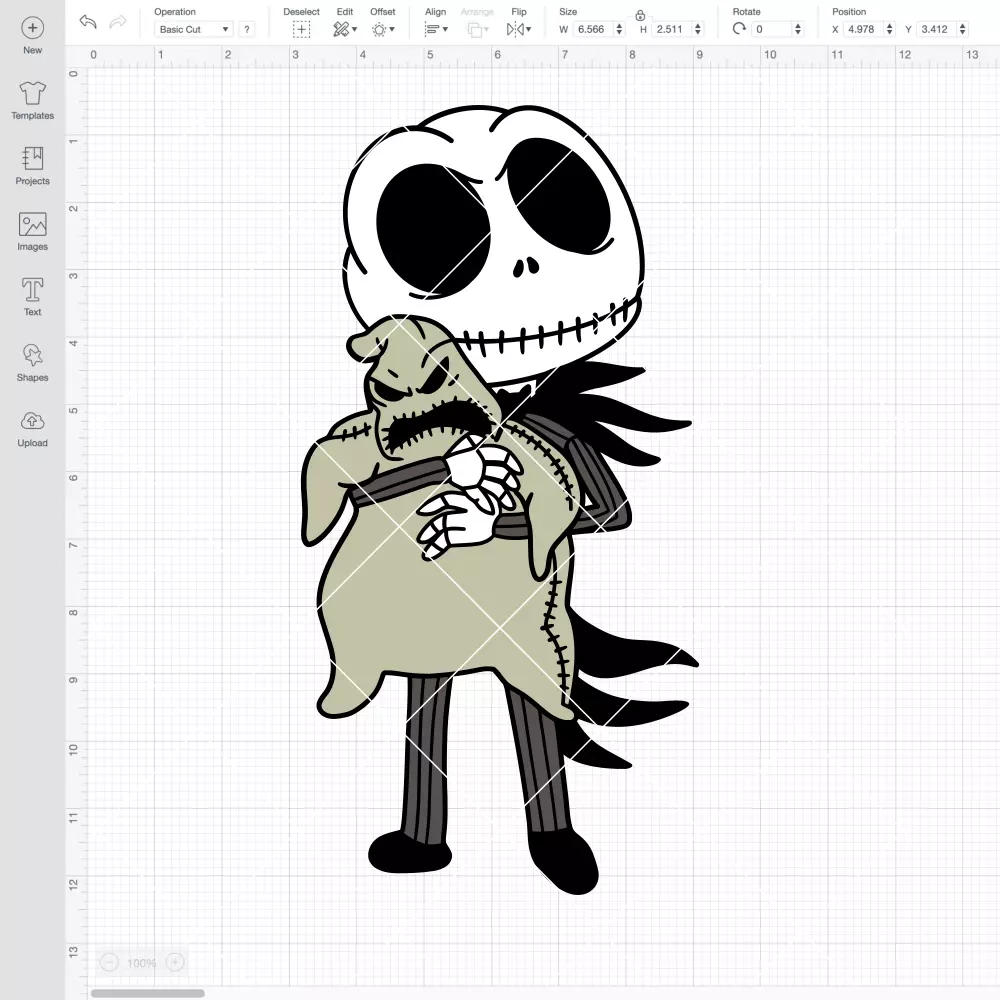This screenshot has width=1000, height=1000.
Task: Click the Deselect icon
Action: (x=302, y=29)
